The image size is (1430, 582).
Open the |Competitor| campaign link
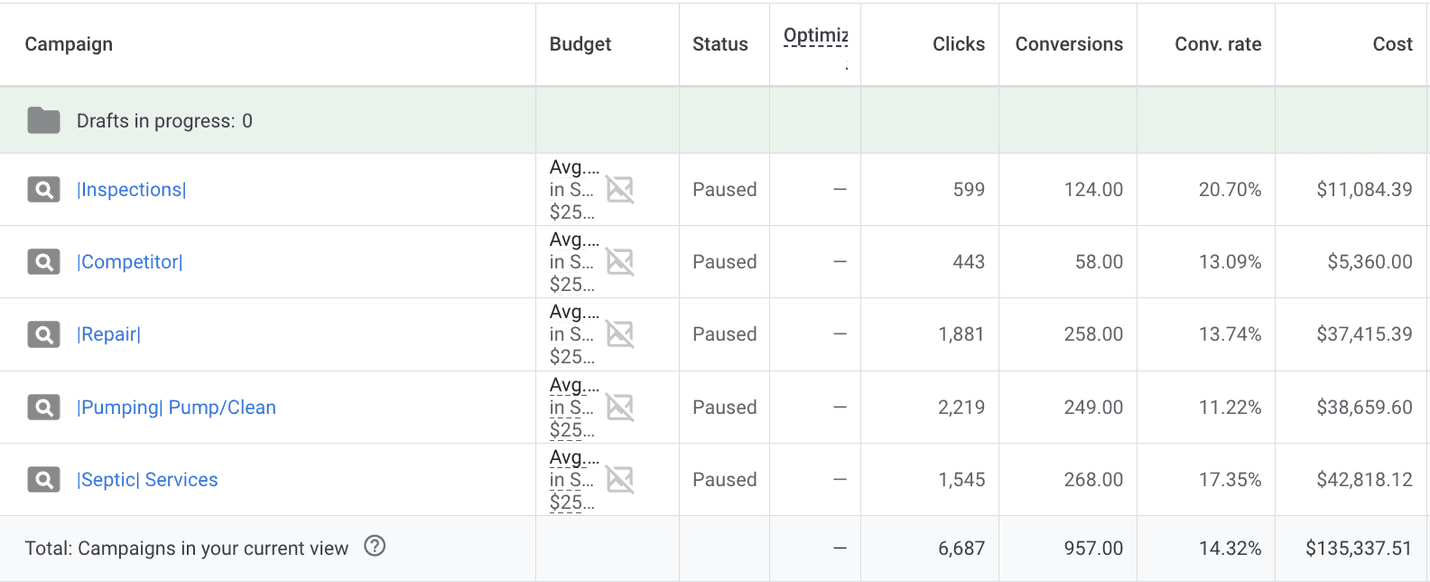130,262
